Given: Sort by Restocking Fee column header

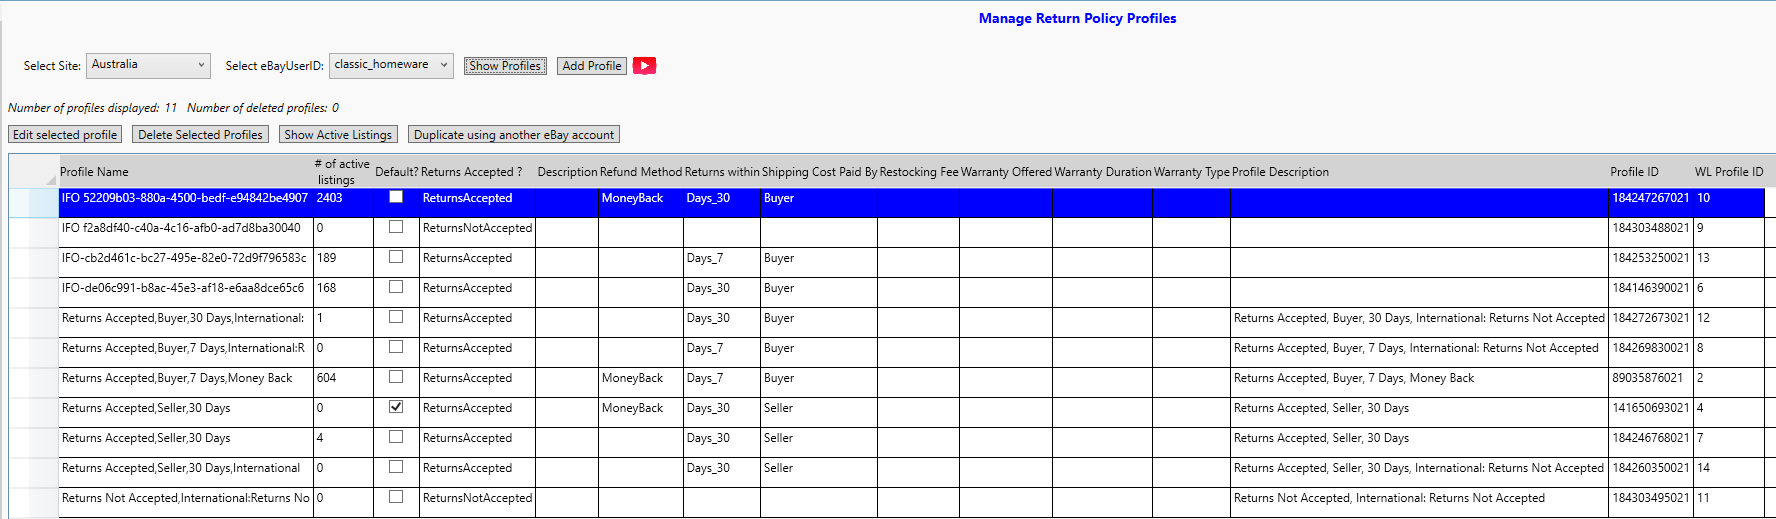Looking at the screenshot, I should click(x=918, y=172).
